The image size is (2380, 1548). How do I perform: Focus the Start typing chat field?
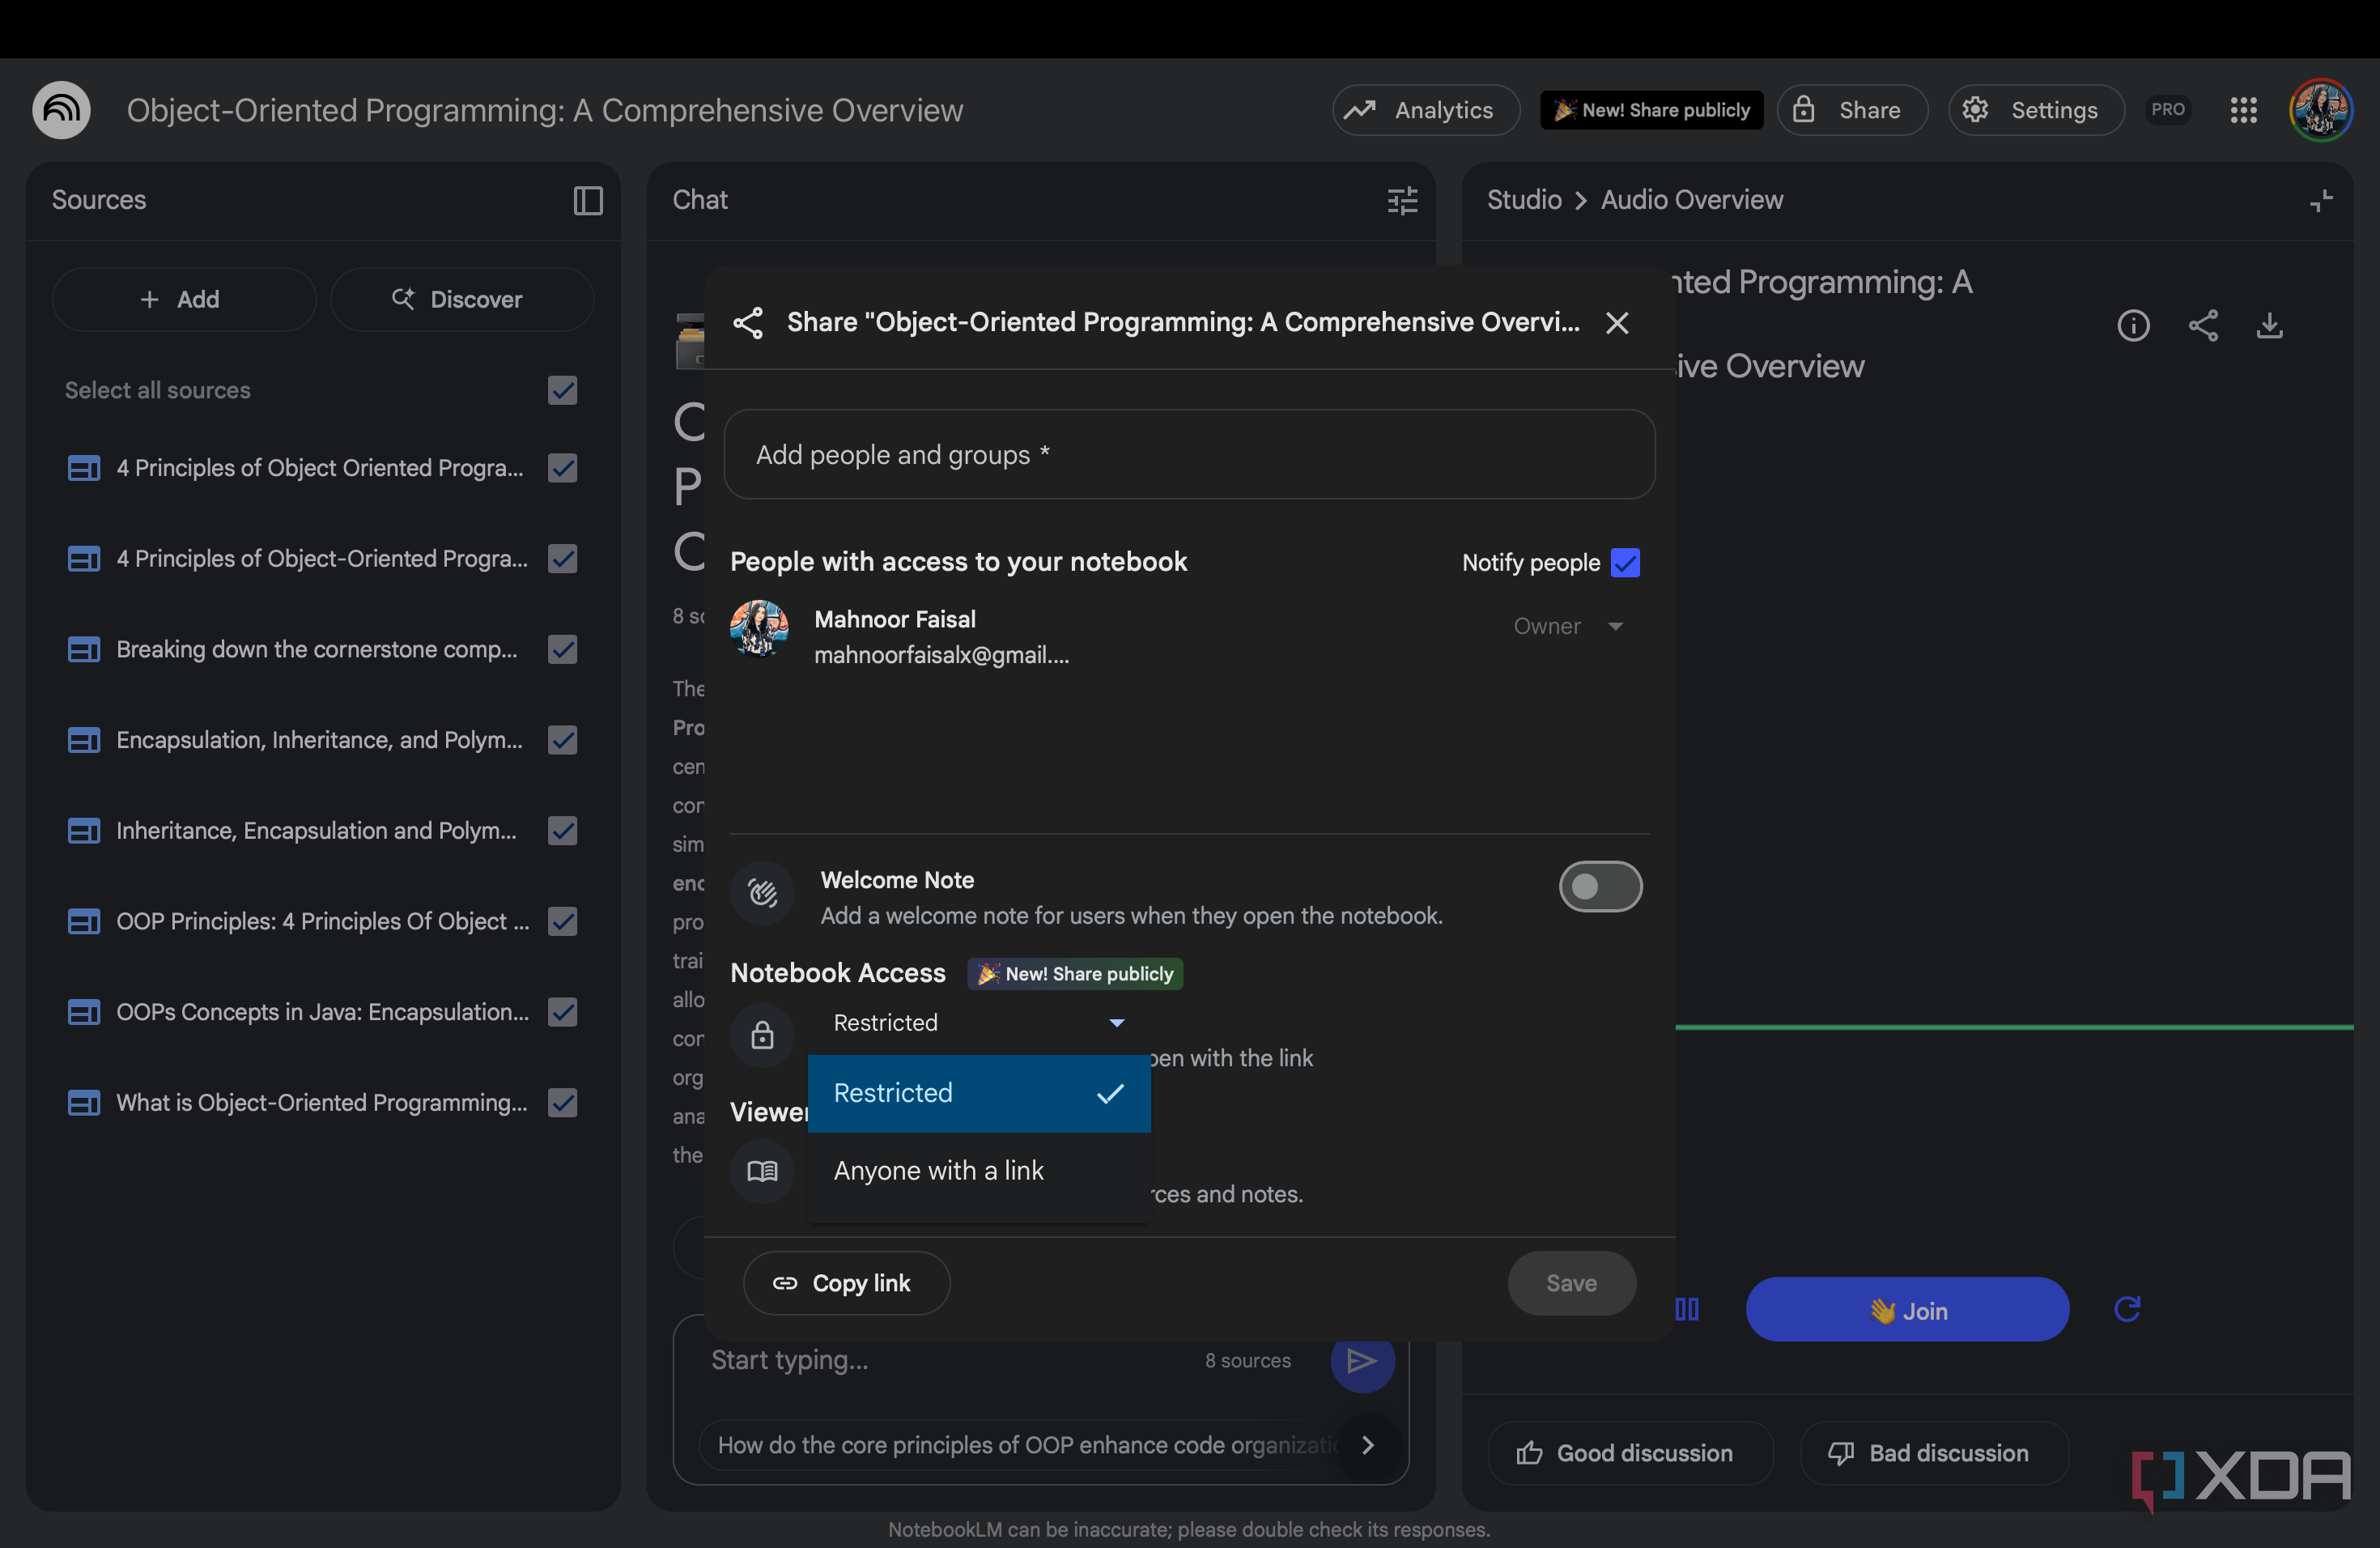pyautogui.click(x=950, y=1360)
